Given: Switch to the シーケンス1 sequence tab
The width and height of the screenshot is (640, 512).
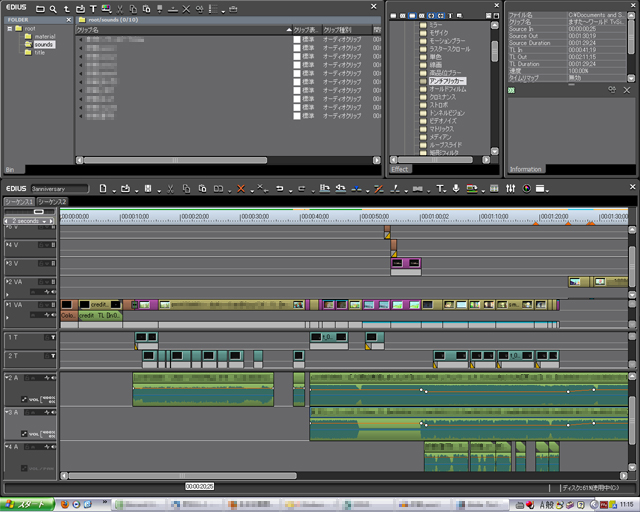Looking at the screenshot, I should tap(18, 201).
